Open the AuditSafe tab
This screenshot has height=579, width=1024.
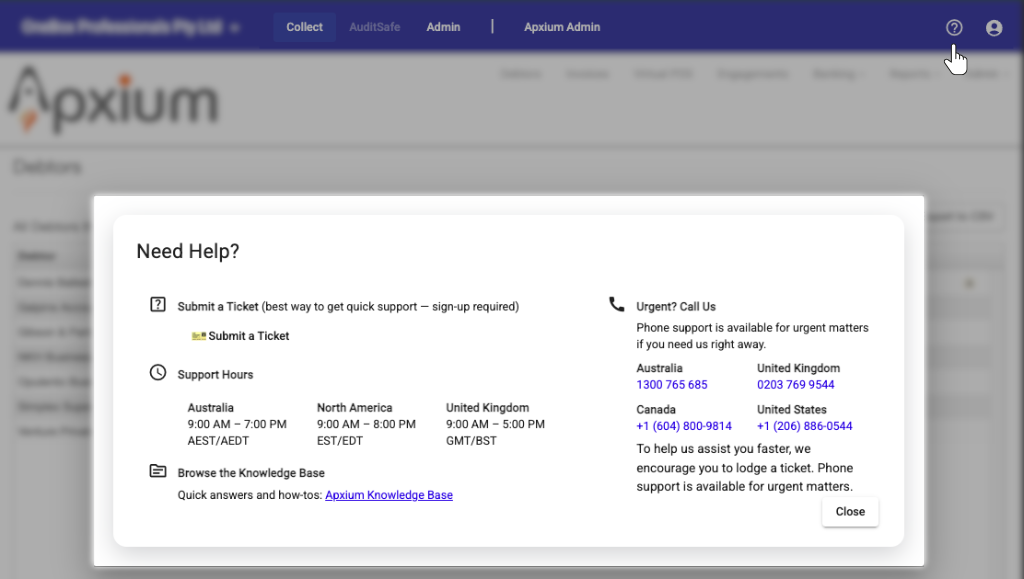click(374, 27)
